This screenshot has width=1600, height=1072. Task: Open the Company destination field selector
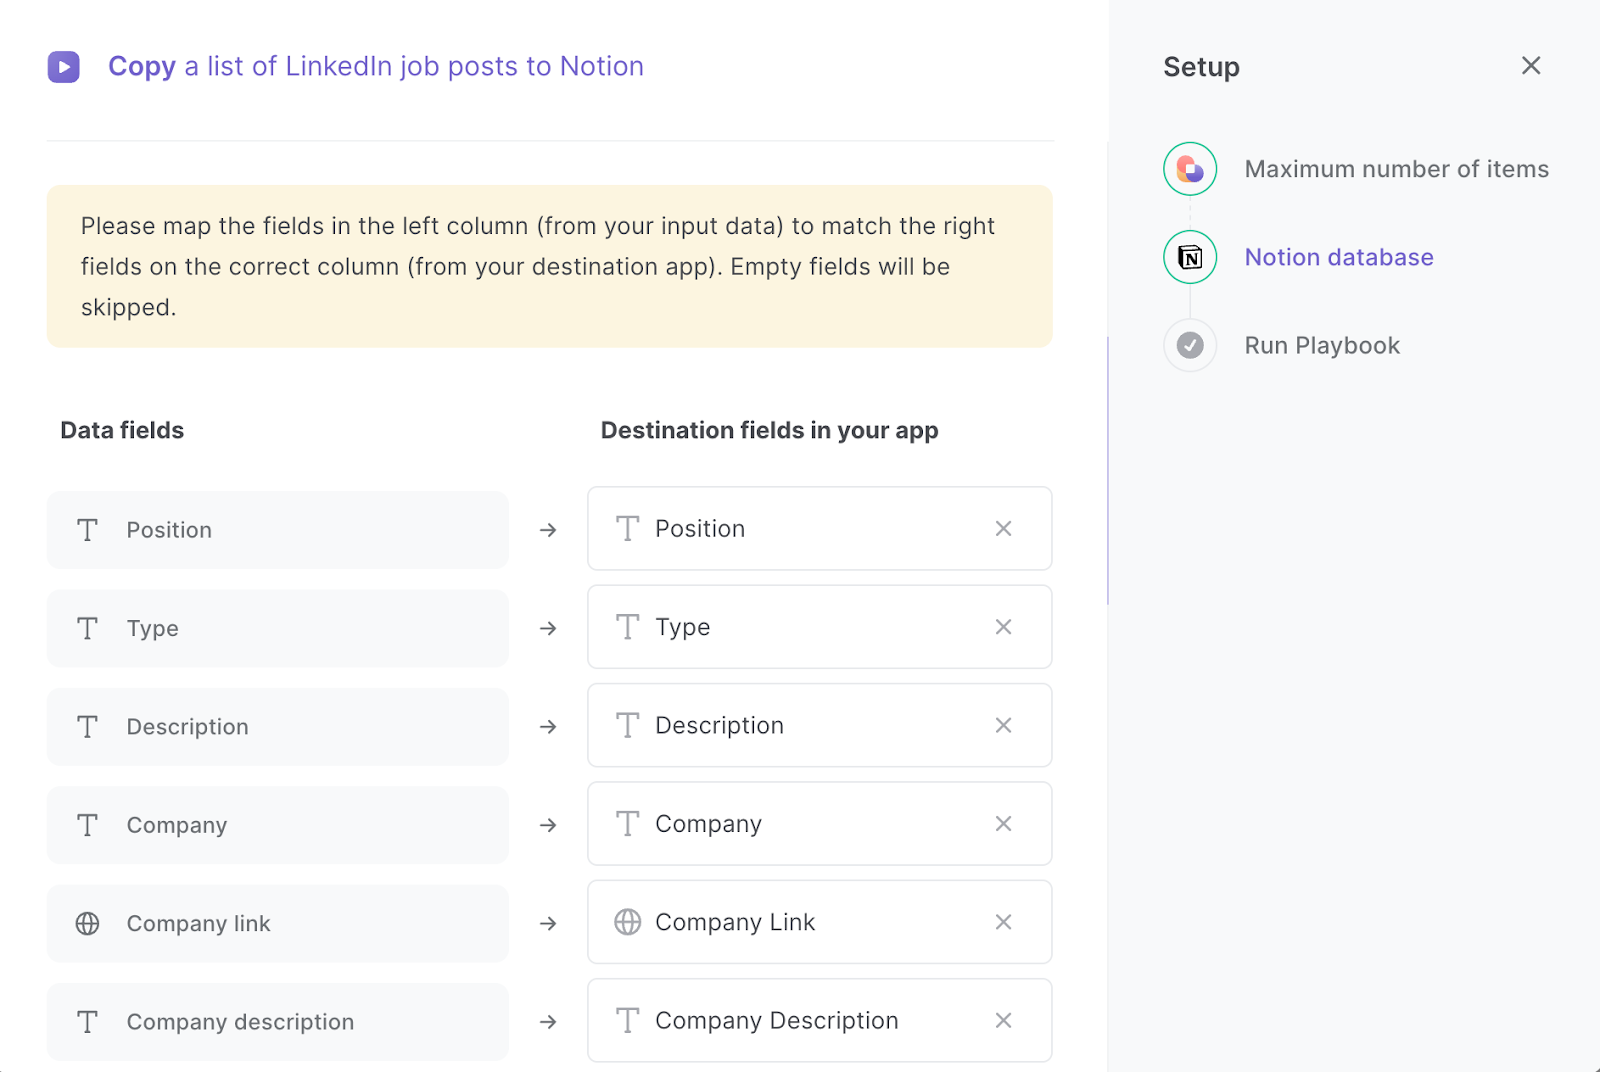point(820,824)
